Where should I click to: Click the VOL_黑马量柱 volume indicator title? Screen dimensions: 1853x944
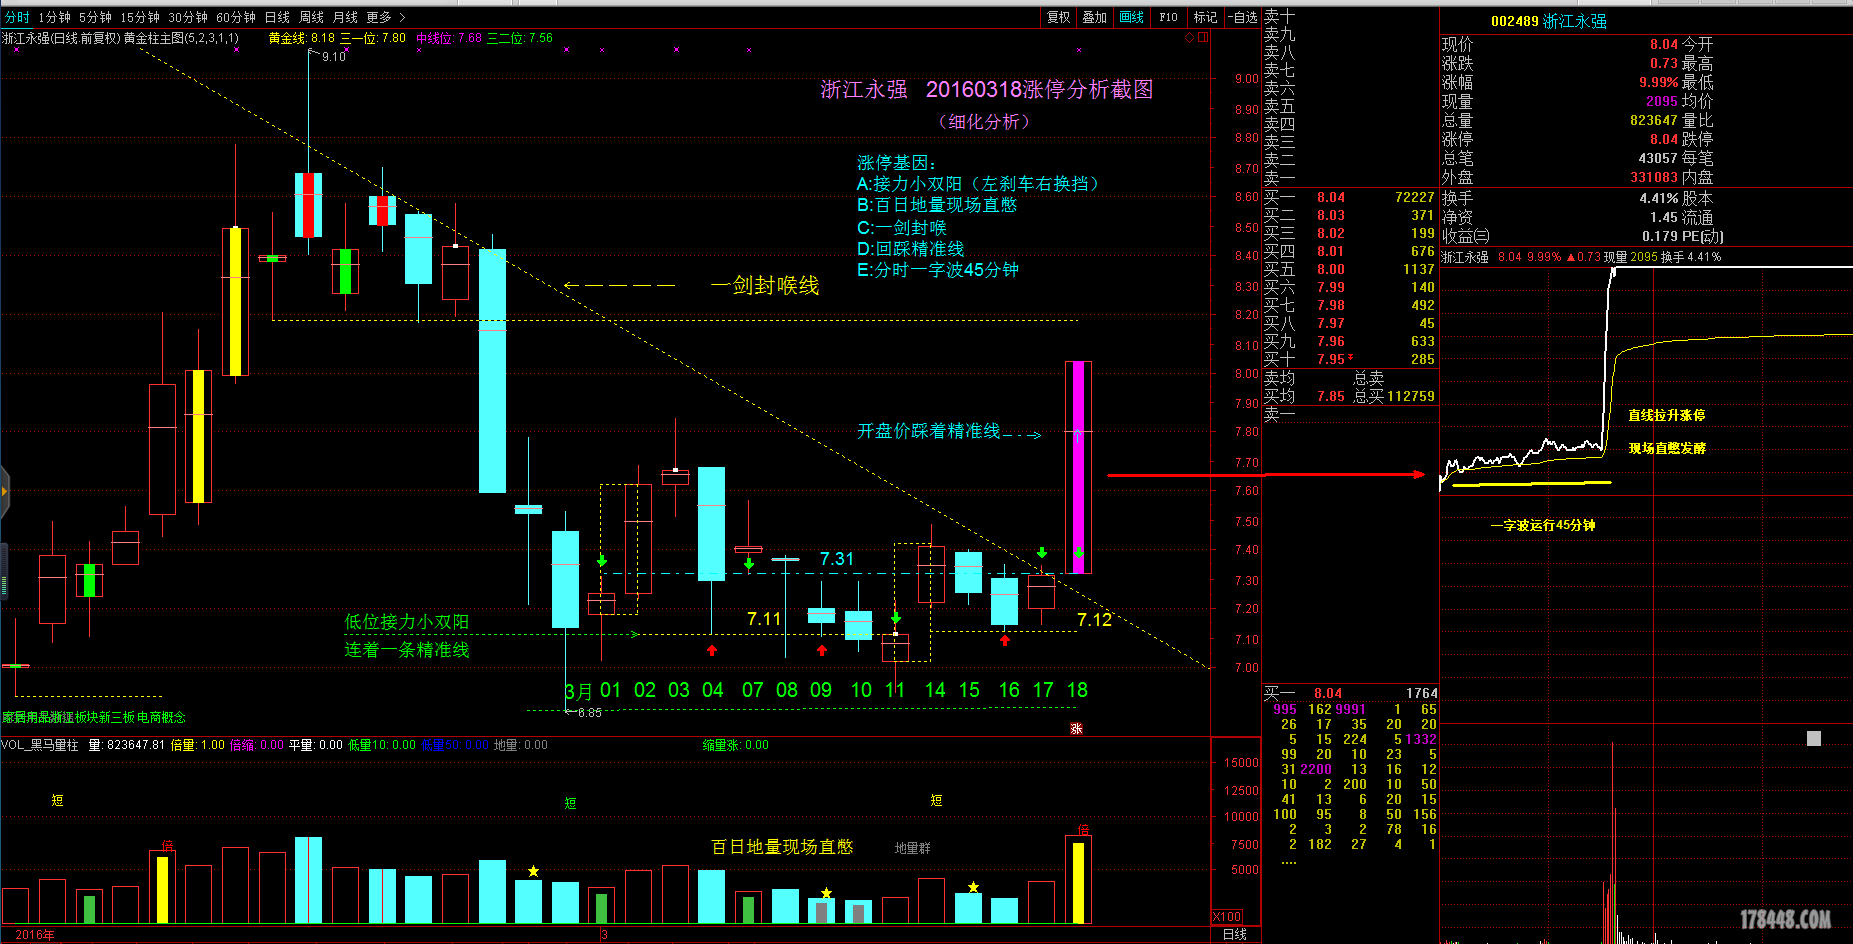pos(40,745)
